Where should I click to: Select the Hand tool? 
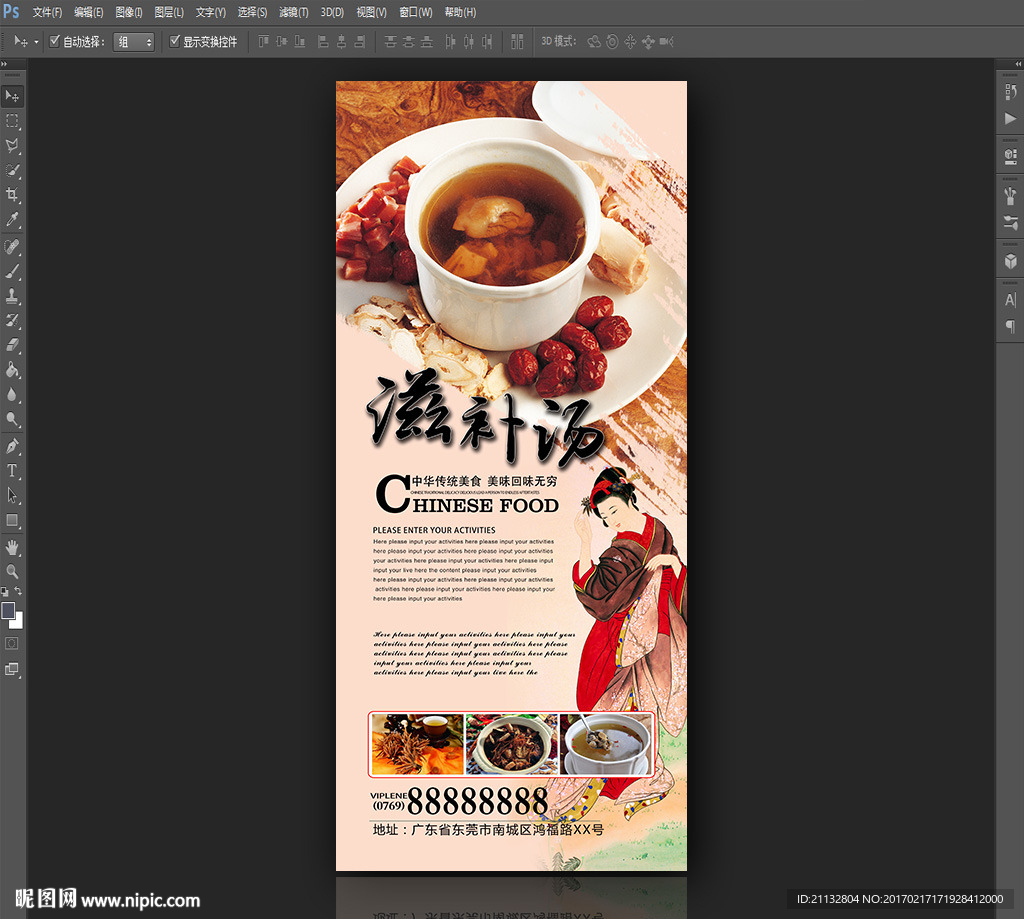point(12,547)
